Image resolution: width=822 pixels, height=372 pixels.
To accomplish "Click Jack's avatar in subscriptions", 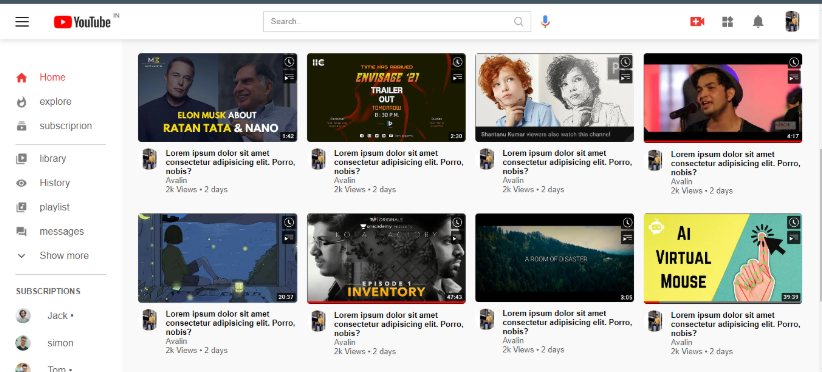I will pyautogui.click(x=23, y=315).
